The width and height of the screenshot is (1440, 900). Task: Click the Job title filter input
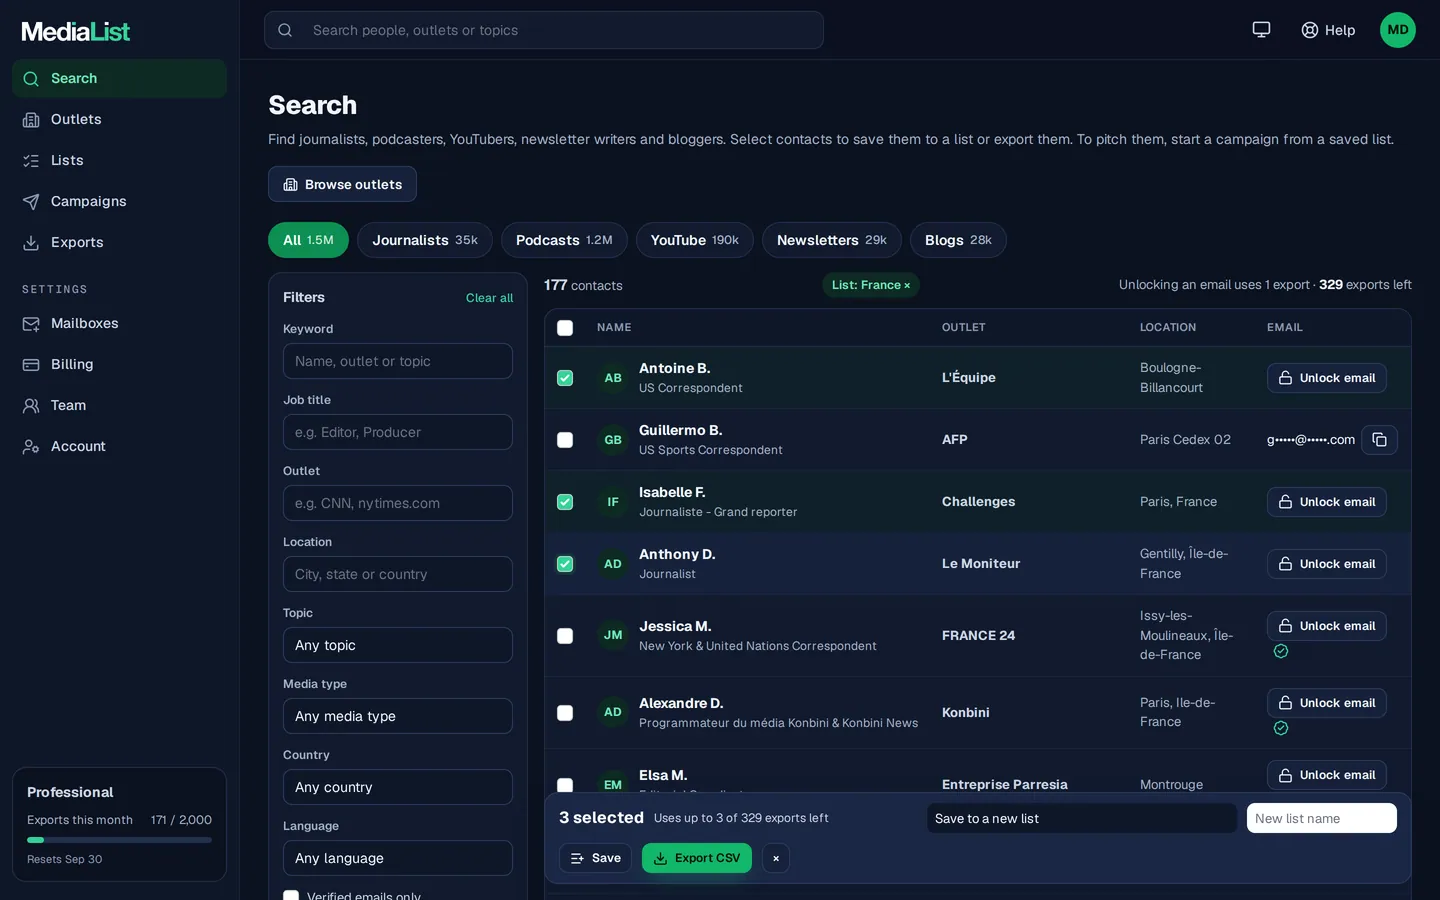pos(398,432)
